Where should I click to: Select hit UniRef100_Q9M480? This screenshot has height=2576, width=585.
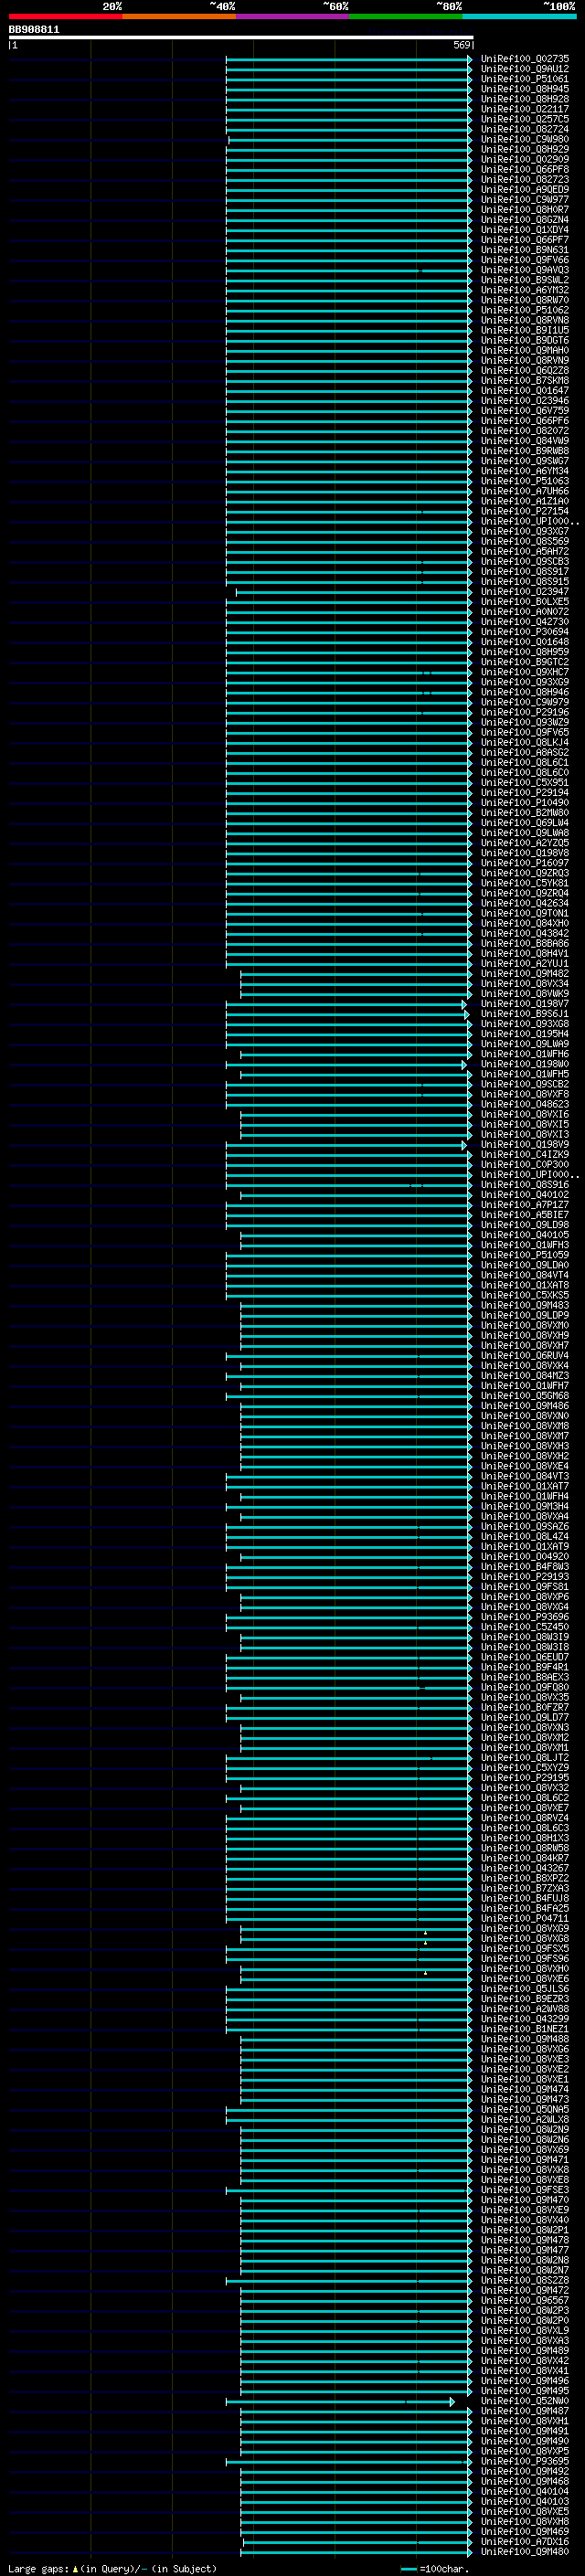click(525, 2552)
